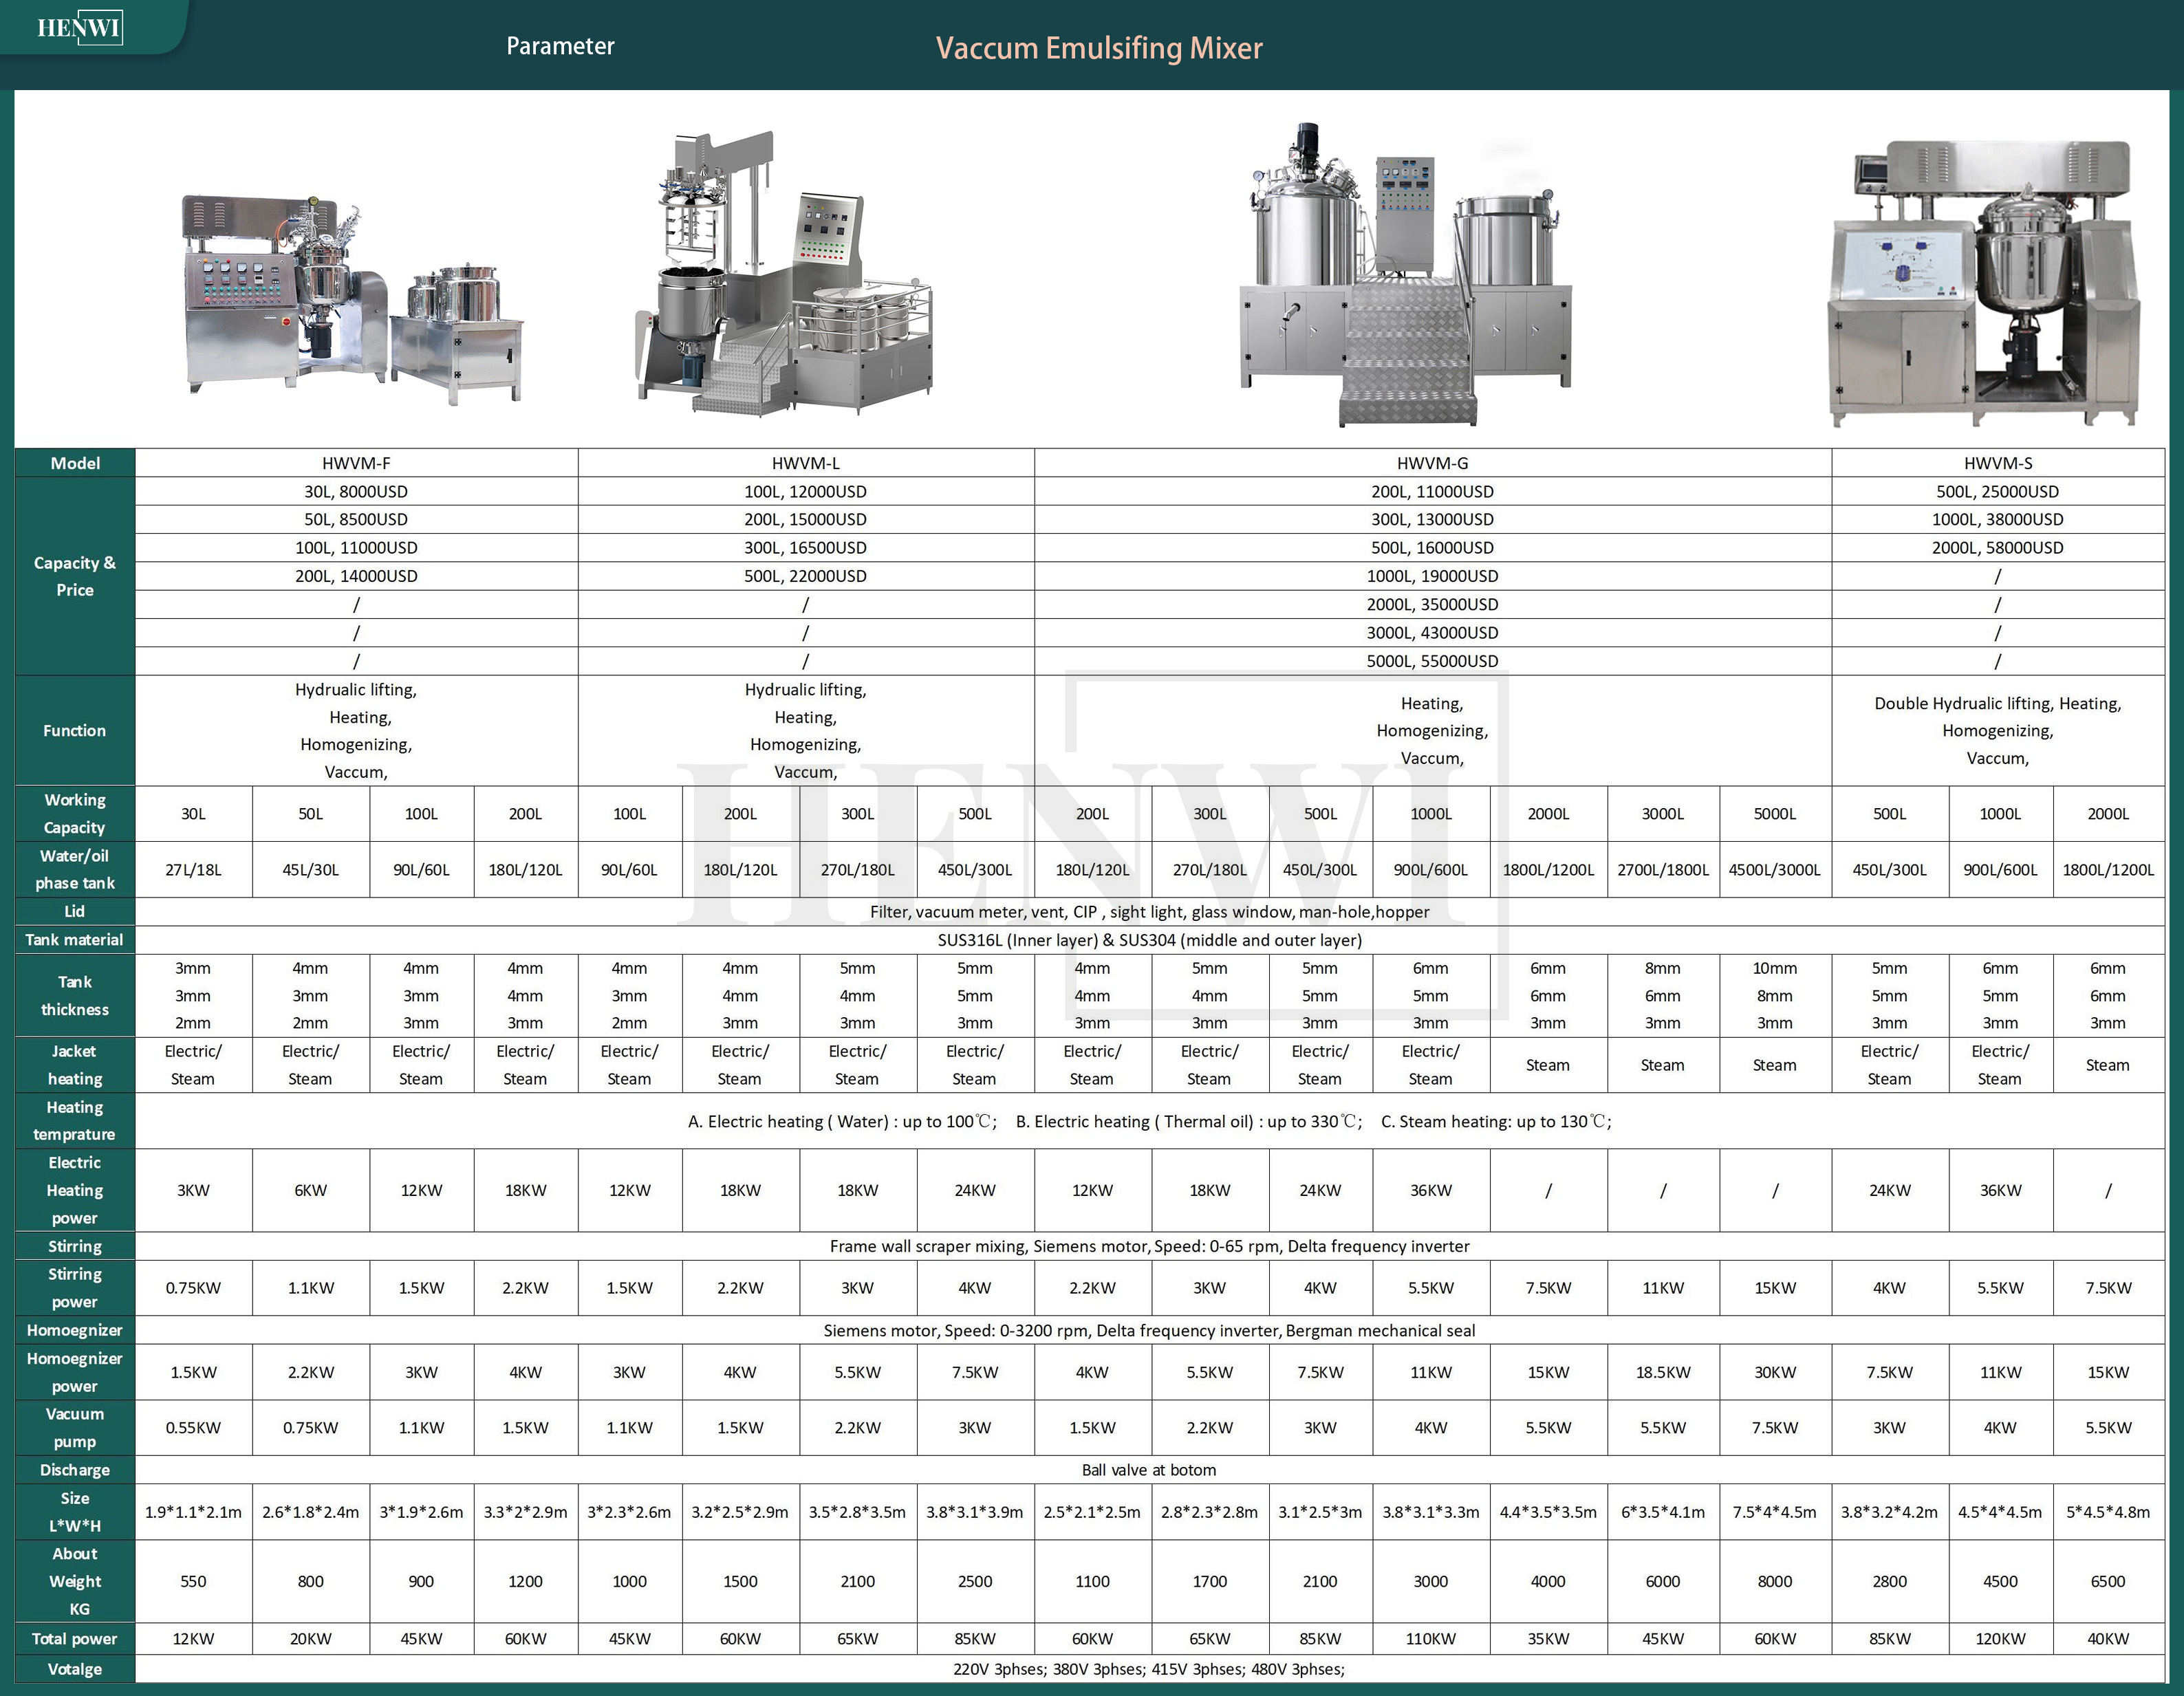
Task: Click the 'Parameter' heading text
Action: coord(560,46)
